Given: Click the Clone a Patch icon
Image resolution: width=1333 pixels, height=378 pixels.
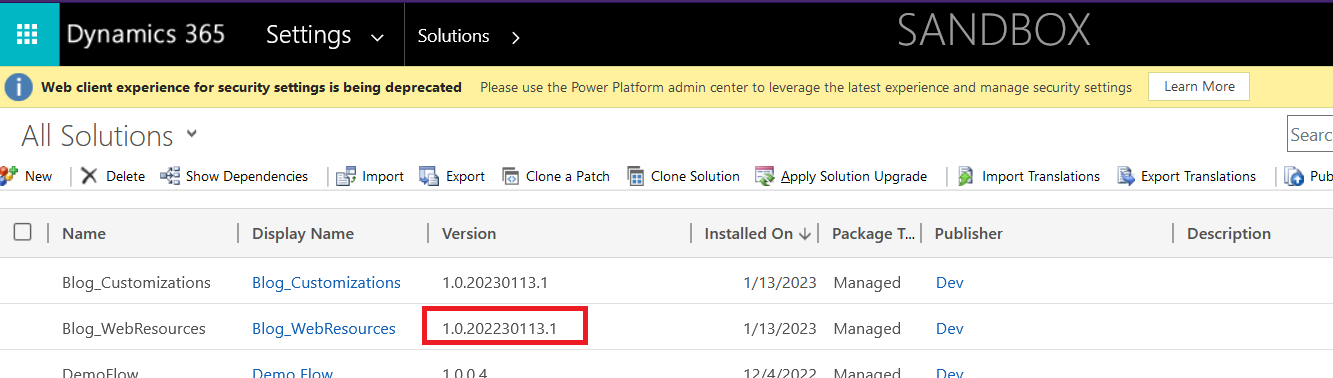Looking at the screenshot, I should point(510,176).
